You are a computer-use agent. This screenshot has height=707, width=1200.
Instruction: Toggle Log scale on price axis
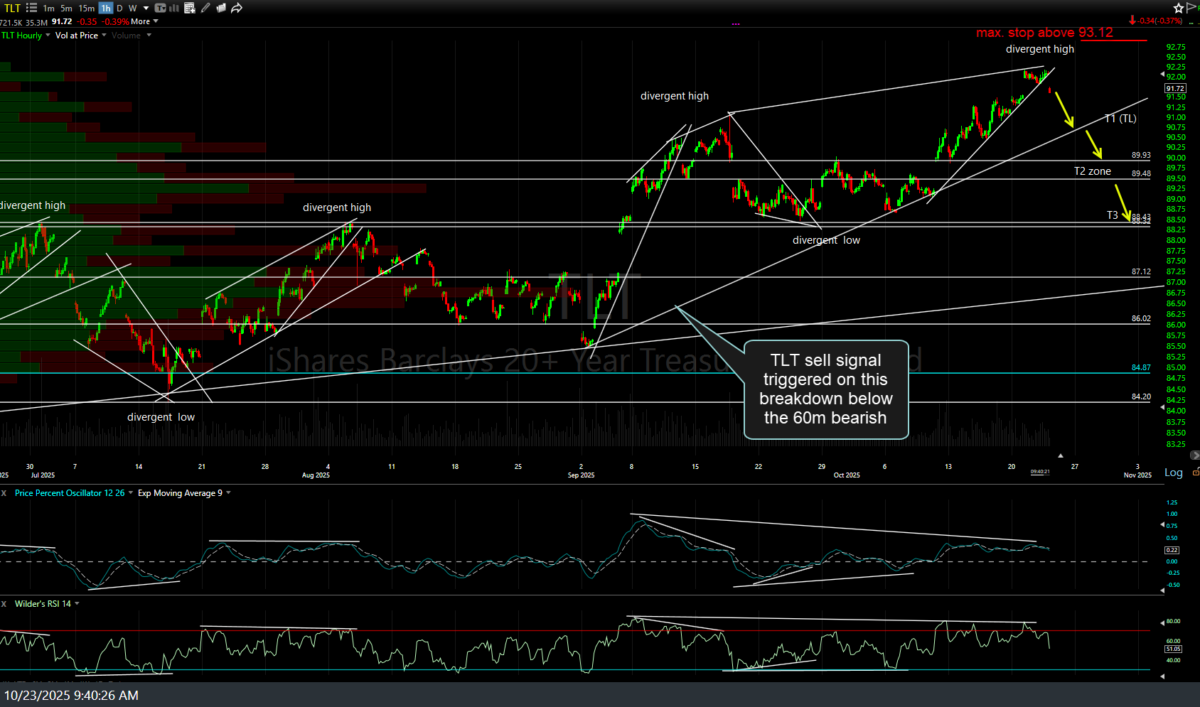coord(1172,472)
